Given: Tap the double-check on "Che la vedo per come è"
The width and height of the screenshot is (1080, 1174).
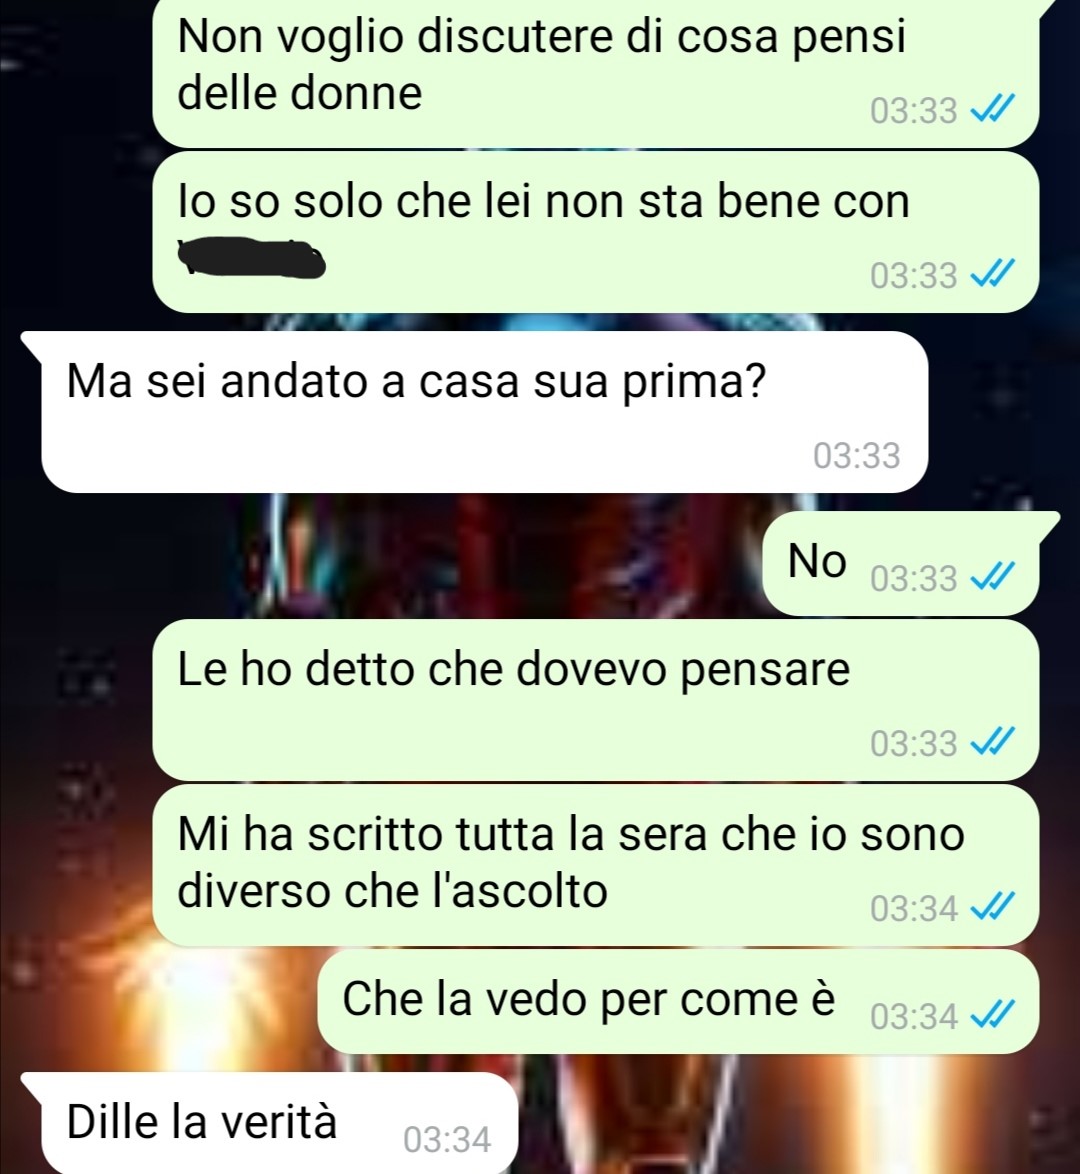Looking at the screenshot, I should [992, 1015].
